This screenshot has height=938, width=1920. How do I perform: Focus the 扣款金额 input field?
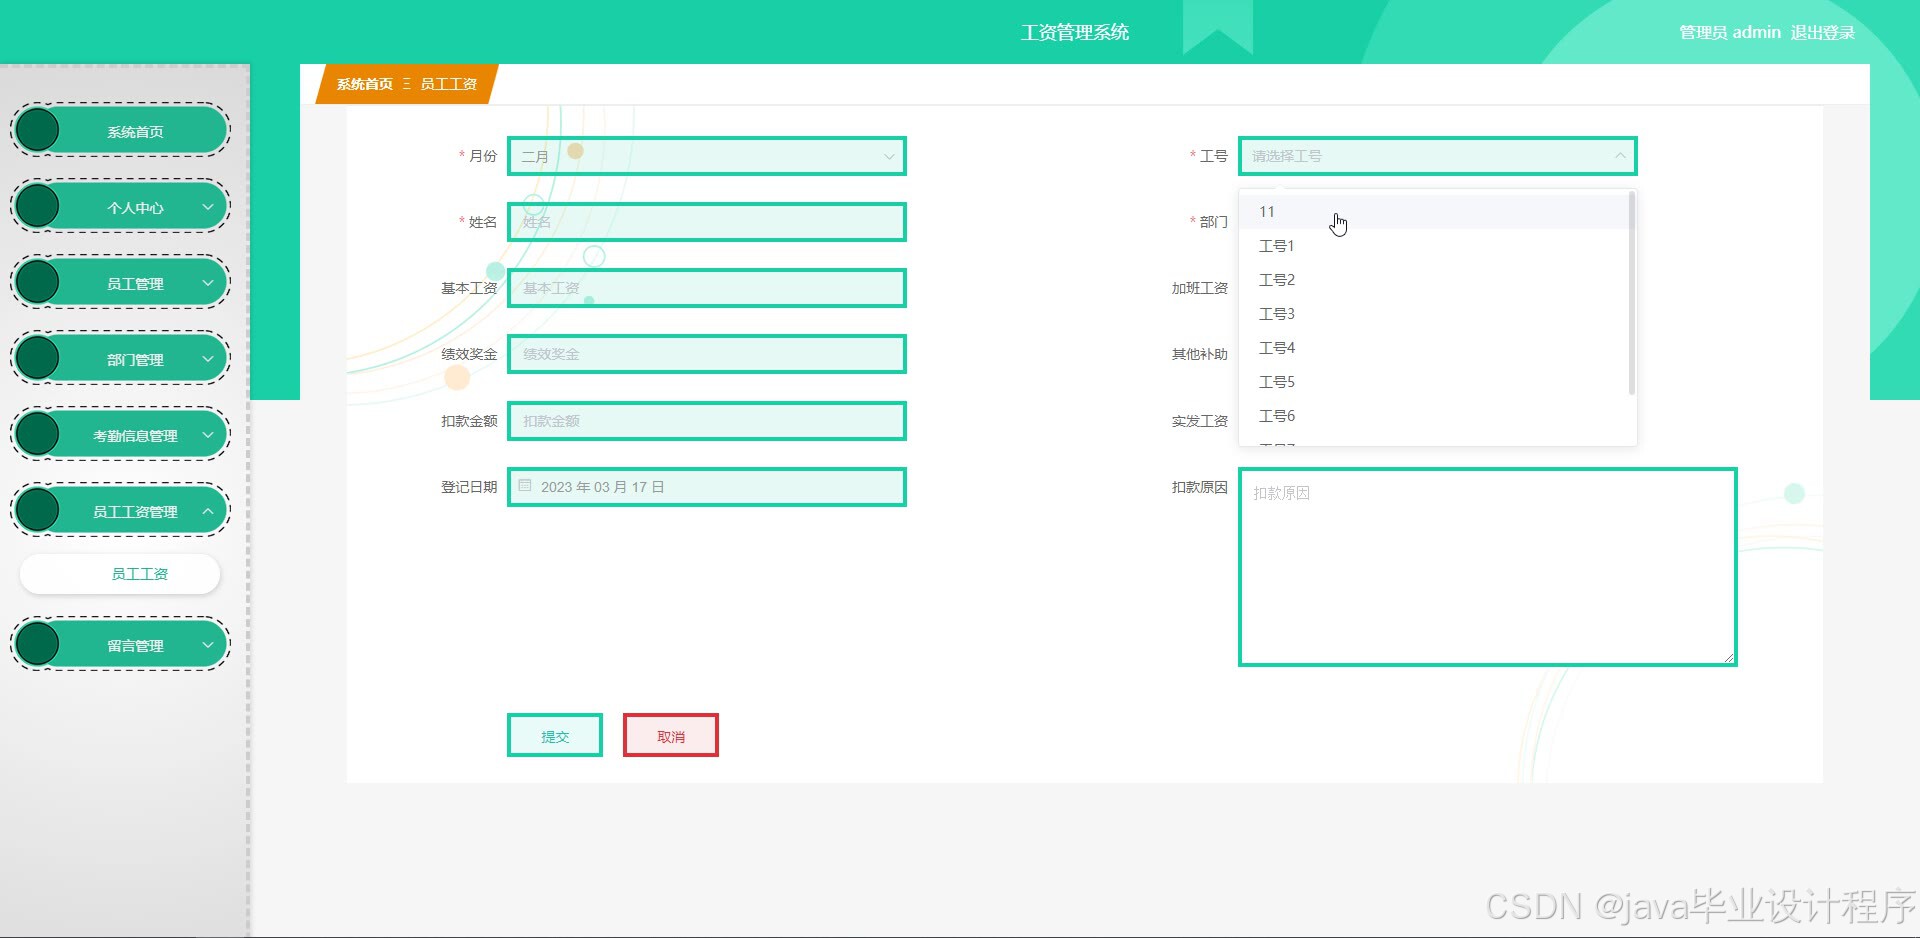[x=707, y=421]
